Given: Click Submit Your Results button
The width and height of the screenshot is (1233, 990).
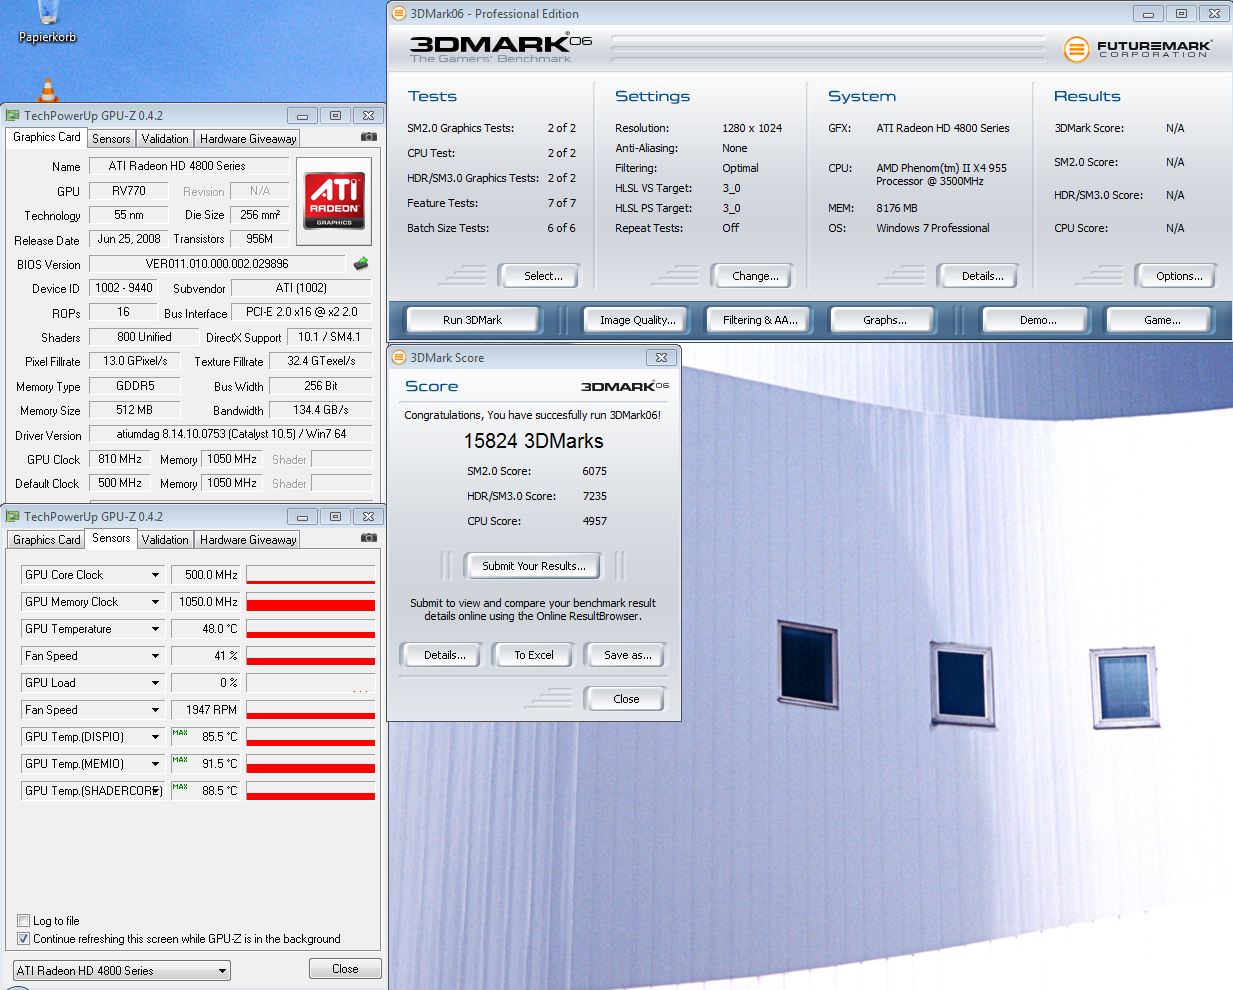Looking at the screenshot, I should point(534,566).
